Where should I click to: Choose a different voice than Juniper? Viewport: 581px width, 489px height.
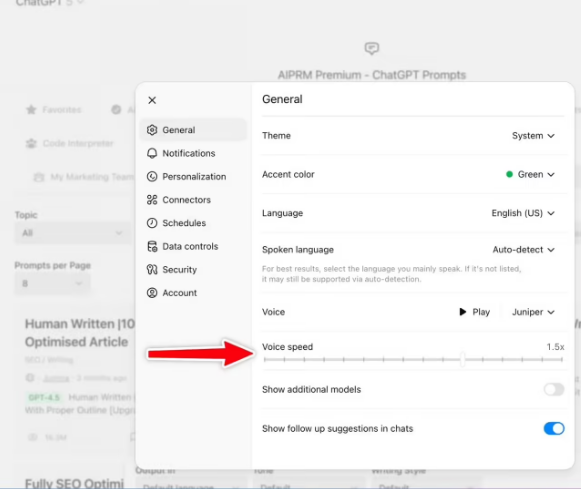(x=533, y=312)
